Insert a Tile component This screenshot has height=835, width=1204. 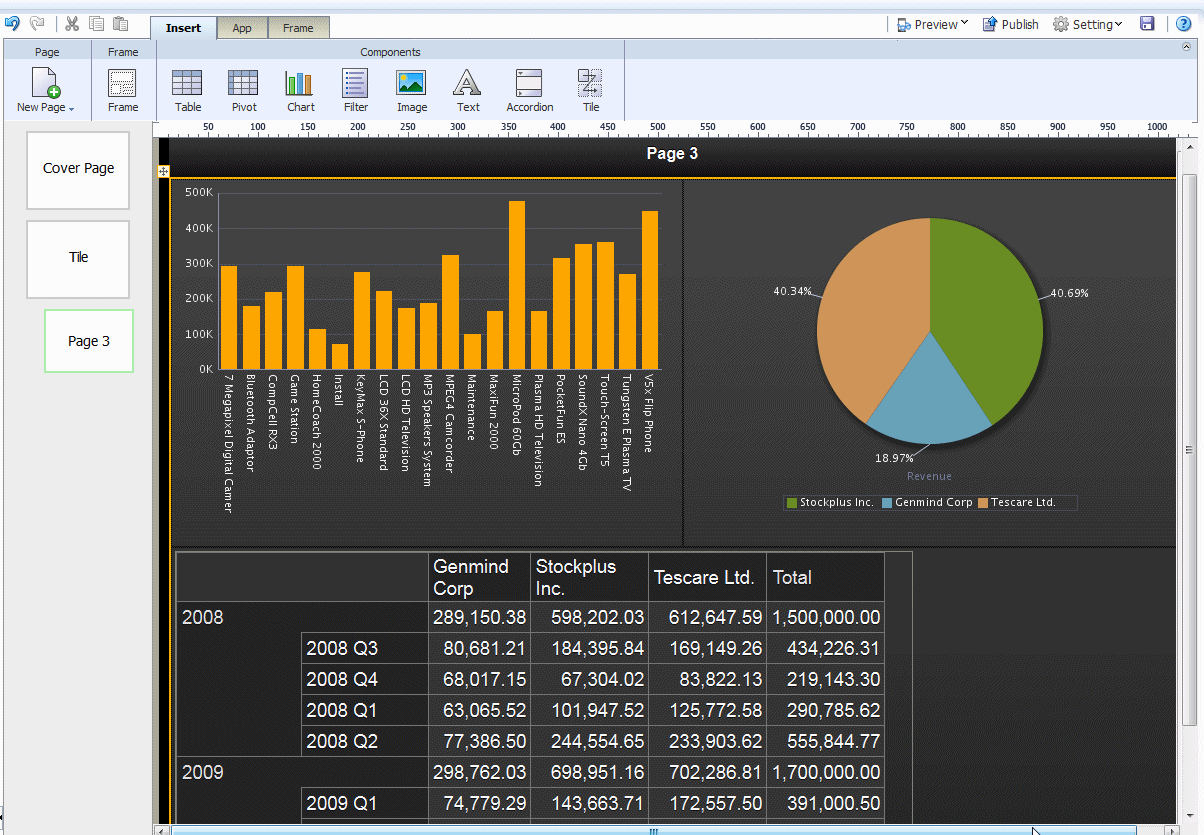tap(590, 91)
